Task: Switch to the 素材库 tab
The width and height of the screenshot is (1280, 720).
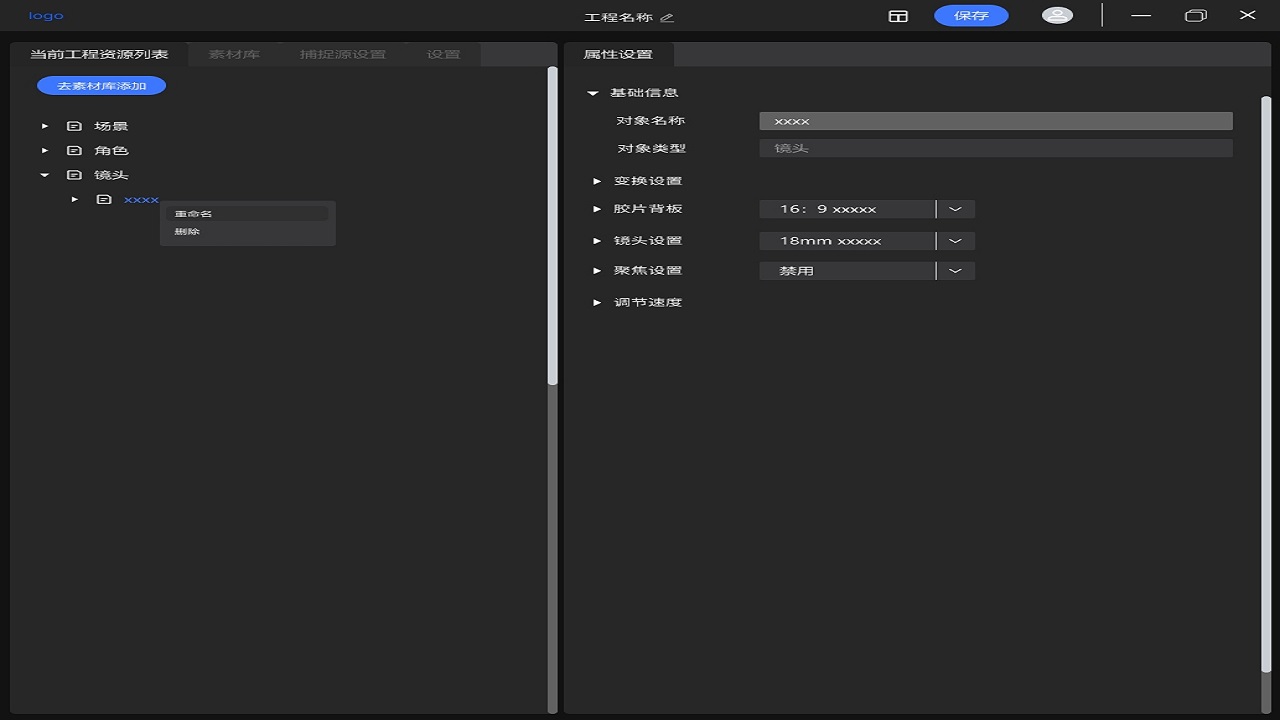Action: click(x=234, y=54)
